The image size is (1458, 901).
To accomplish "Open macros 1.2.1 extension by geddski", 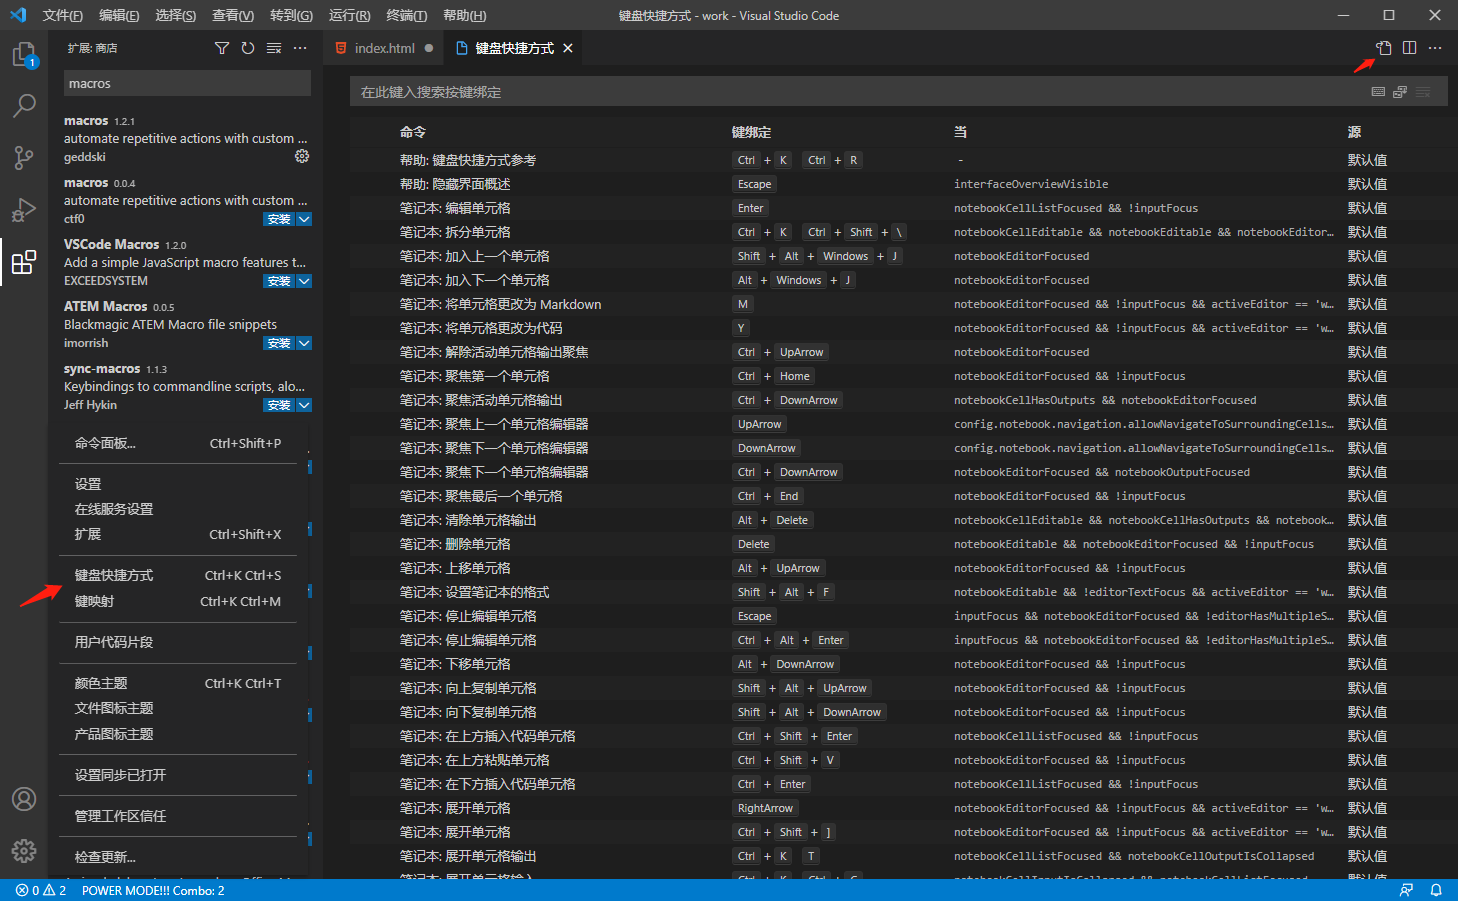I will 187,138.
